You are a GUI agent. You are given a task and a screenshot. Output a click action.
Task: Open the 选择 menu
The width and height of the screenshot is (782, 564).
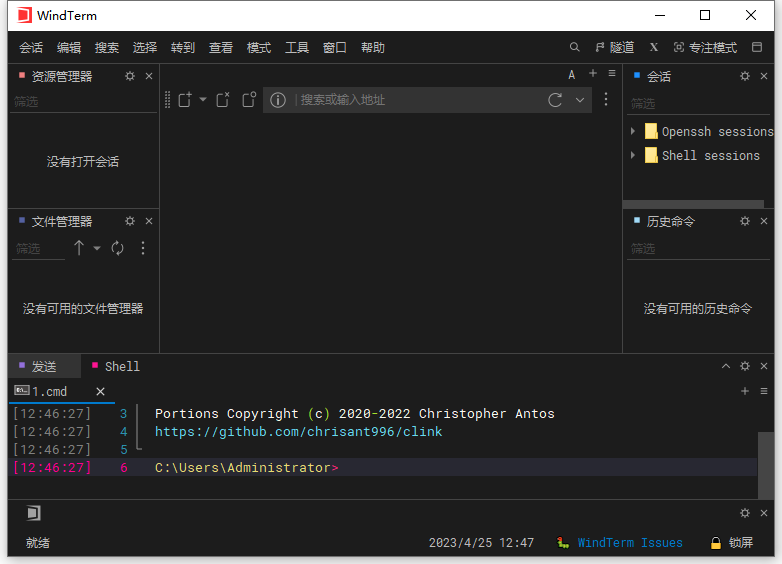coord(145,48)
